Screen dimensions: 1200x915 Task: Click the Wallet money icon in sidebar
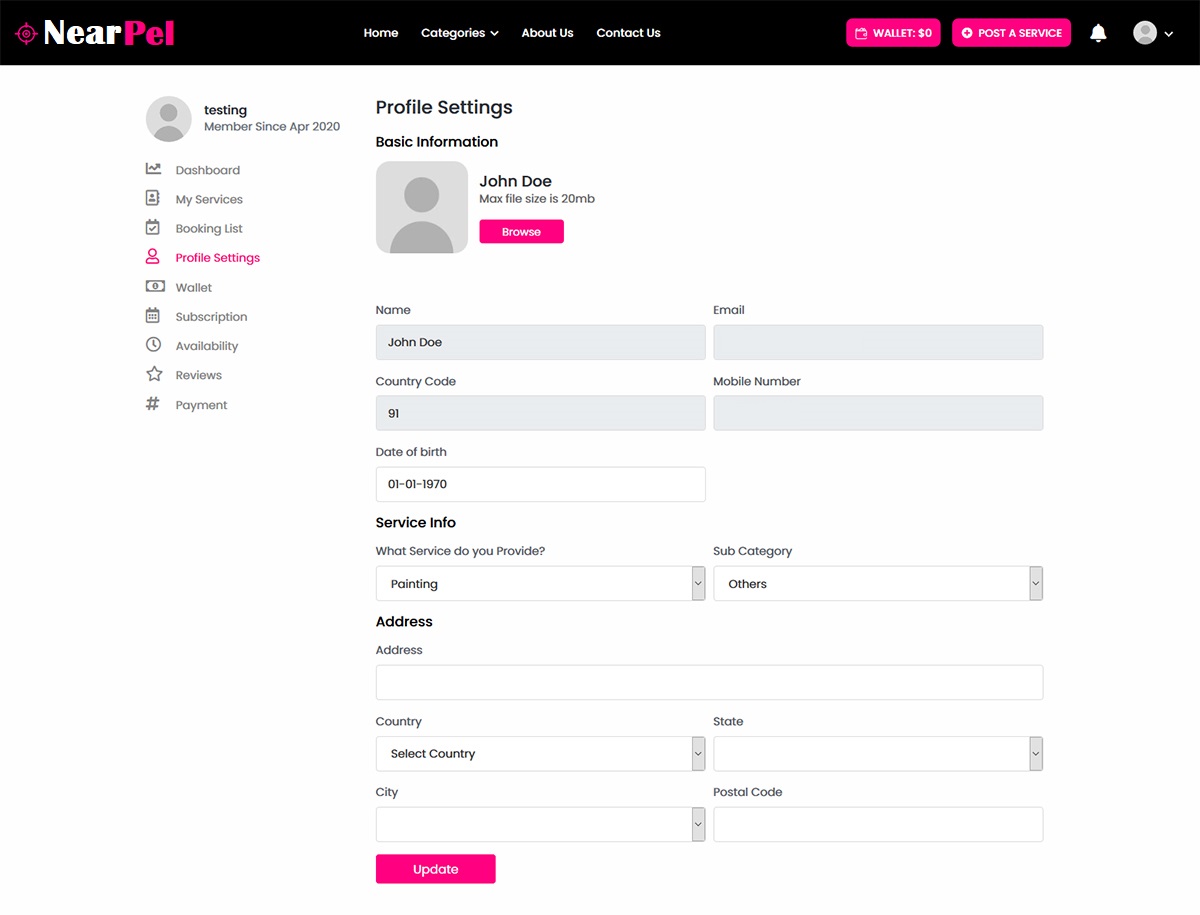pyautogui.click(x=154, y=286)
